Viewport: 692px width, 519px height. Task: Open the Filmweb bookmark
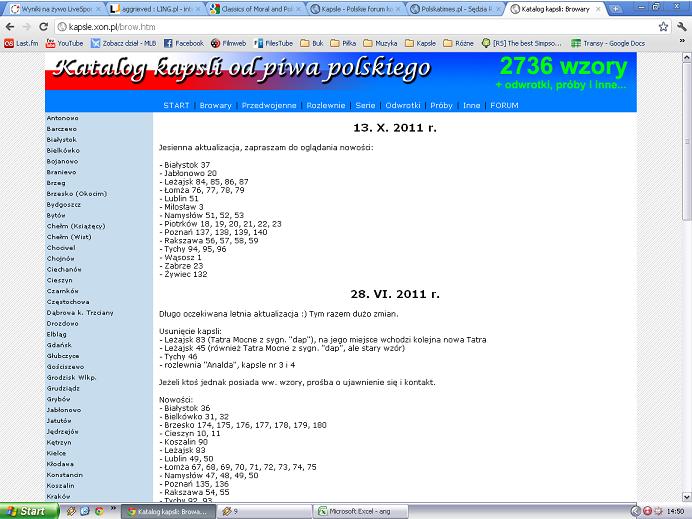click(229, 43)
